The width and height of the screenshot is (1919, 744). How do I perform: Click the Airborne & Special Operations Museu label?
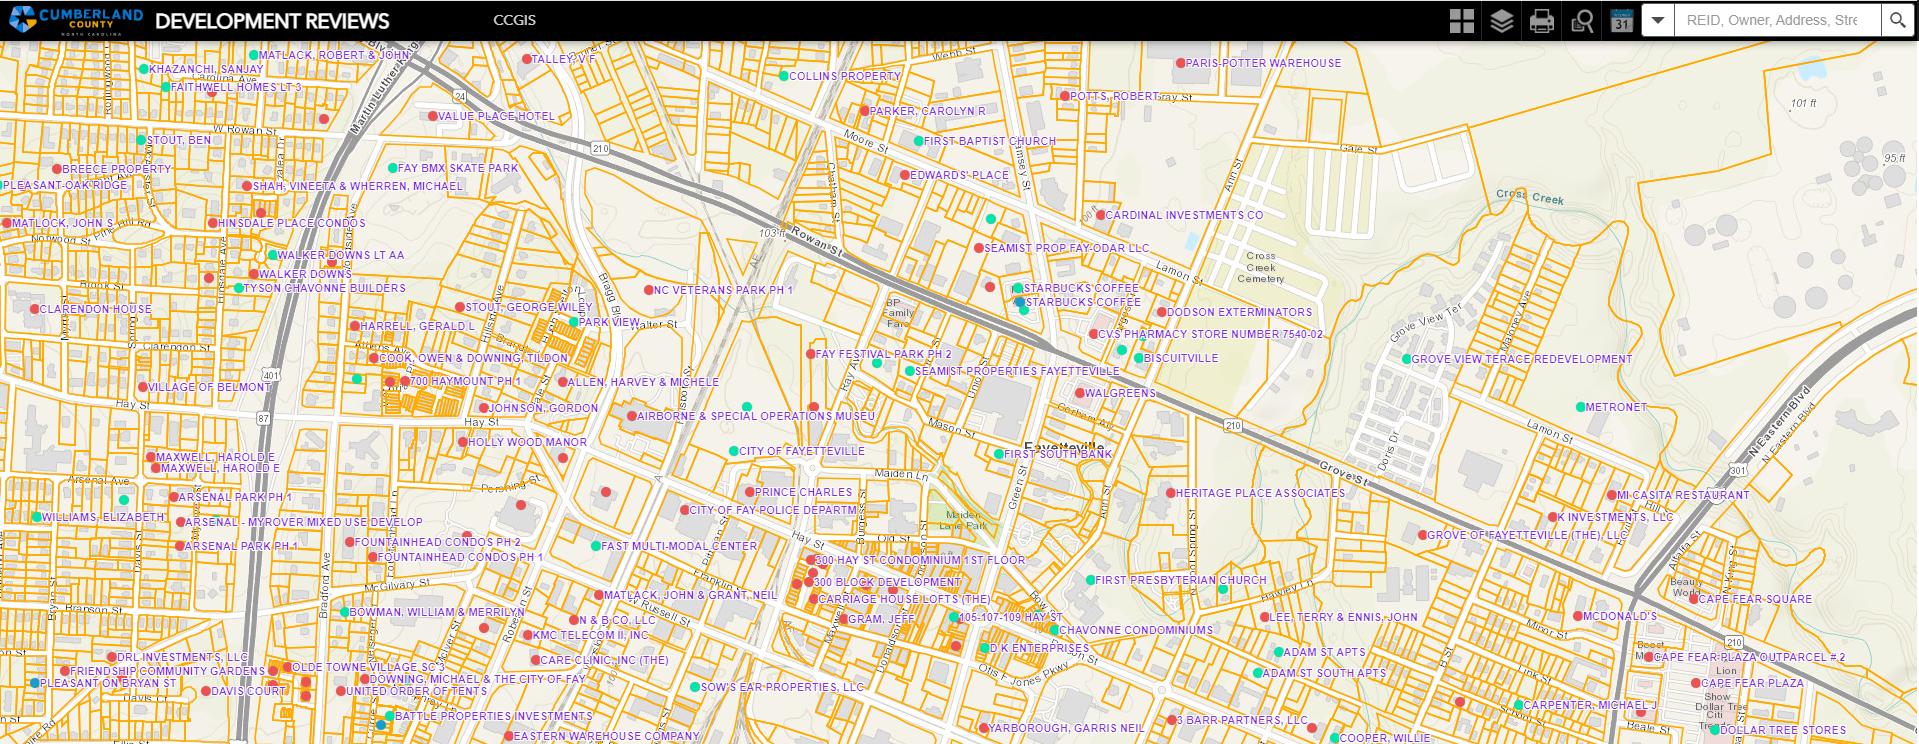pyautogui.click(x=756, y=416)
